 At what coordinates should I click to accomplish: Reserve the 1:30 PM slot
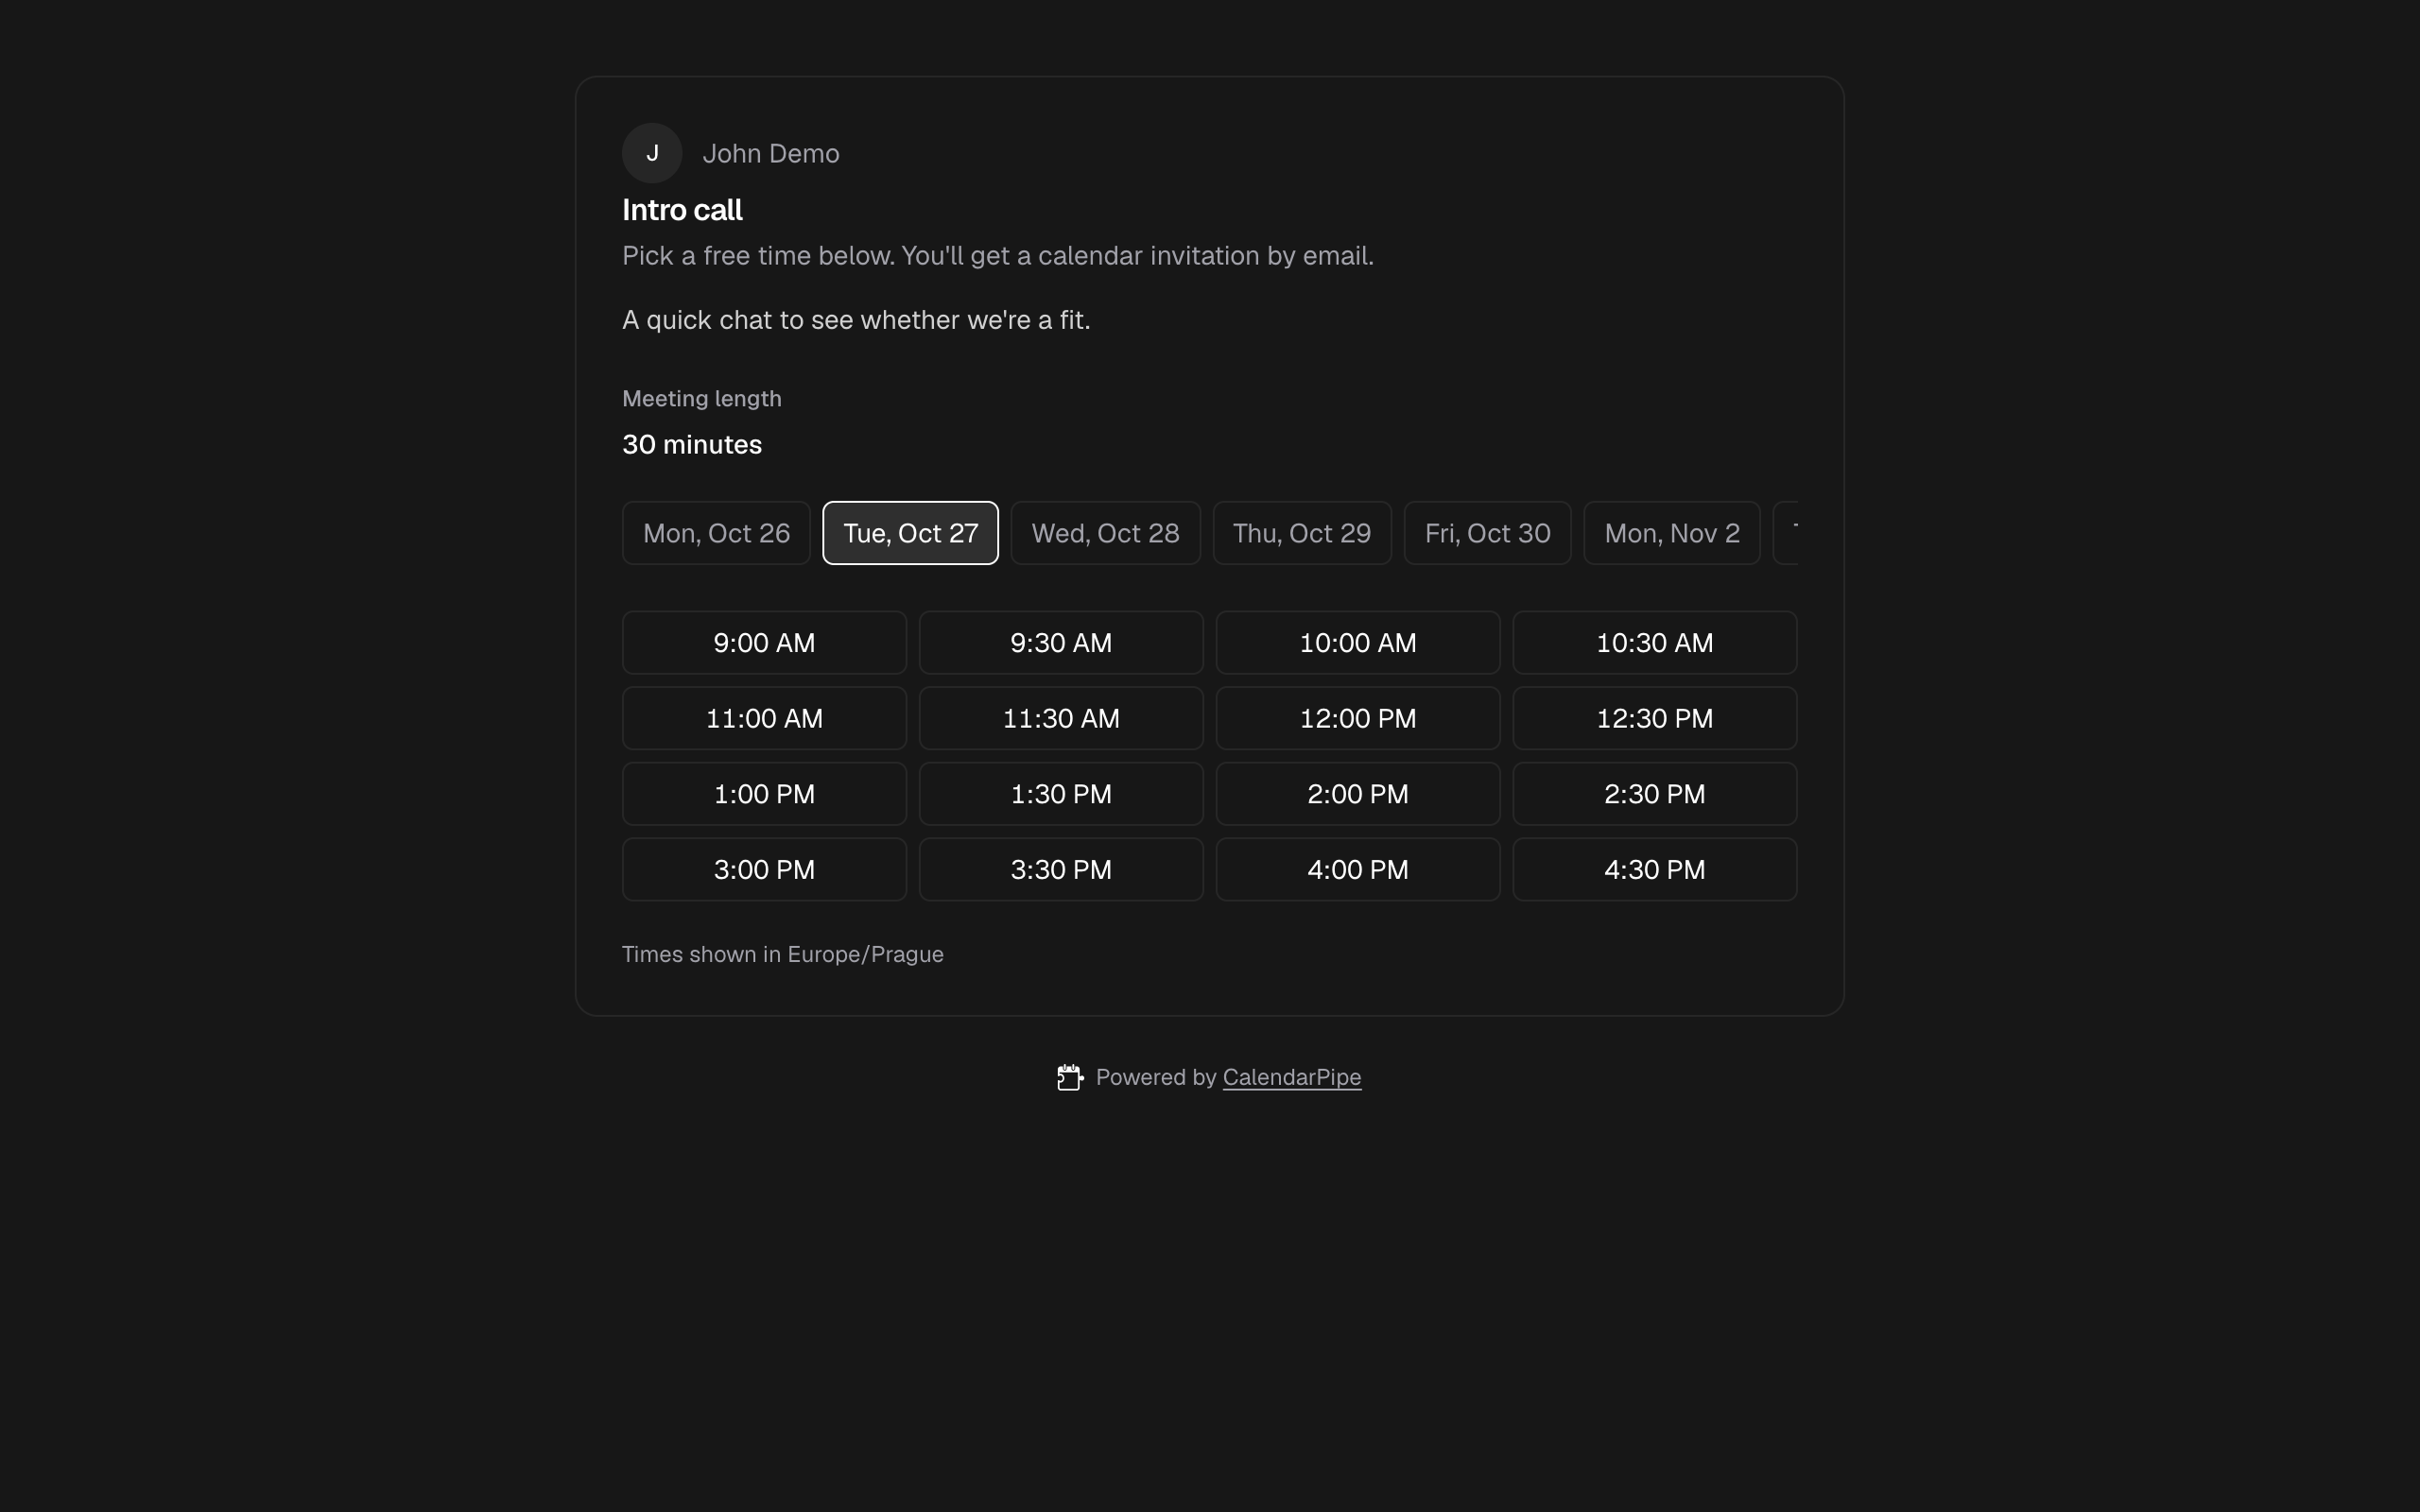click(x=1061, y=794)
